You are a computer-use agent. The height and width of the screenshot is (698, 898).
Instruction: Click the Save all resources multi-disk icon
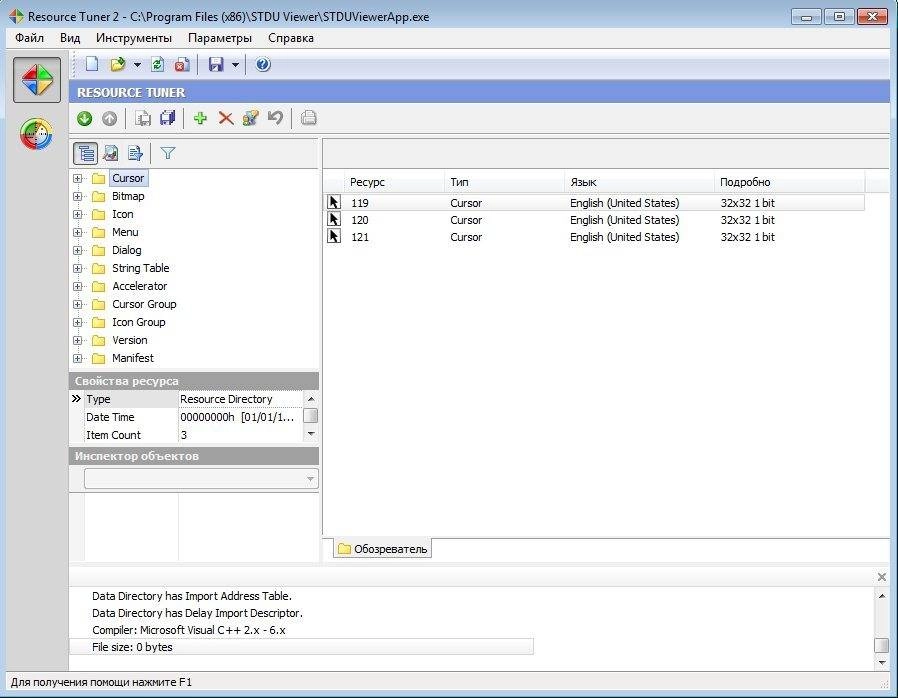pos(167,118)
